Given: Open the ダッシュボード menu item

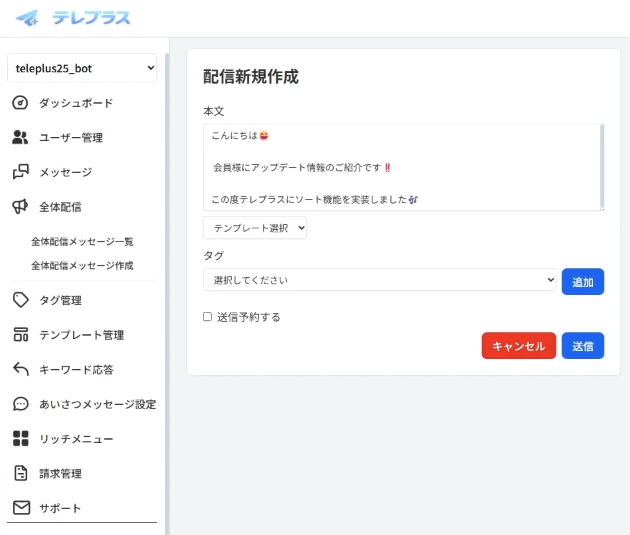Looking at the screenshot, I should tap(76, 103).
